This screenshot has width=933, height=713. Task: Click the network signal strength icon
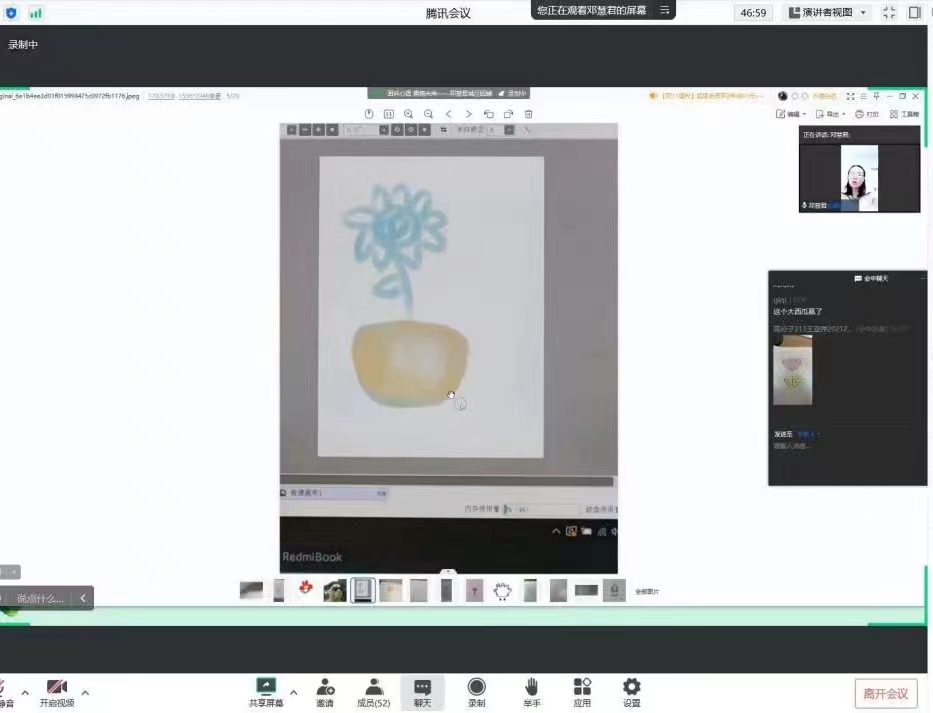[x=36, y=13]
